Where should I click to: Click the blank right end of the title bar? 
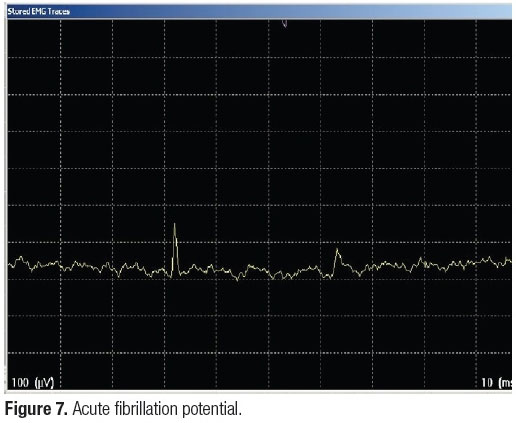[x=467, y=12]
